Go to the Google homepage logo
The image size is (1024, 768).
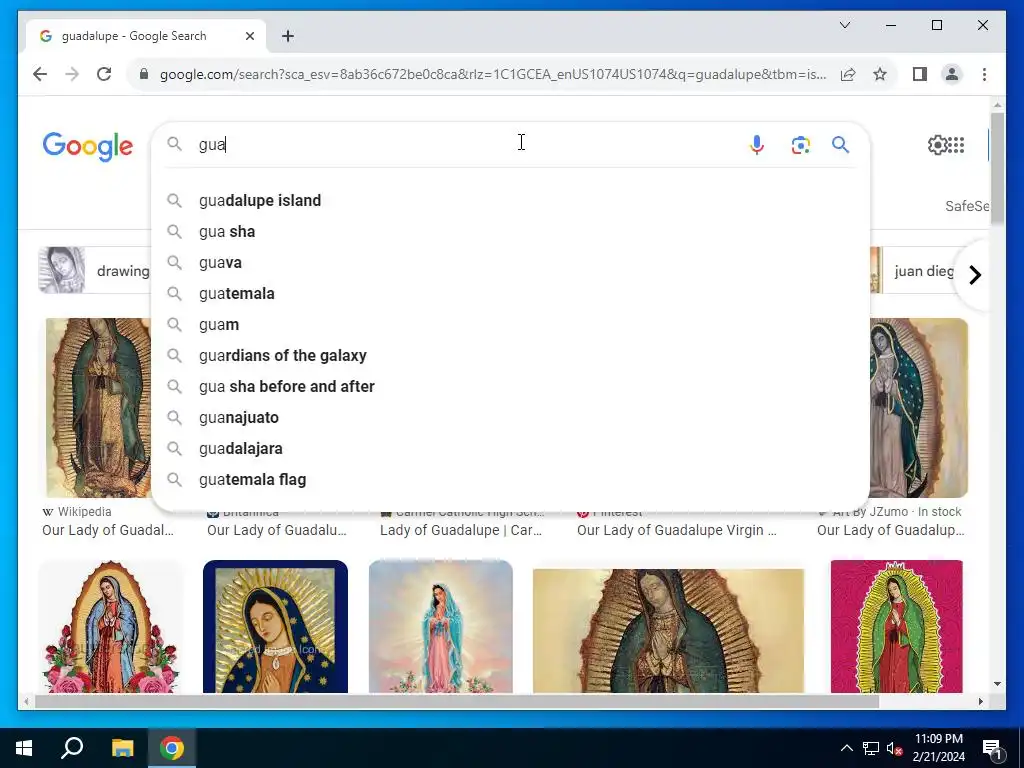click(88, 146)
